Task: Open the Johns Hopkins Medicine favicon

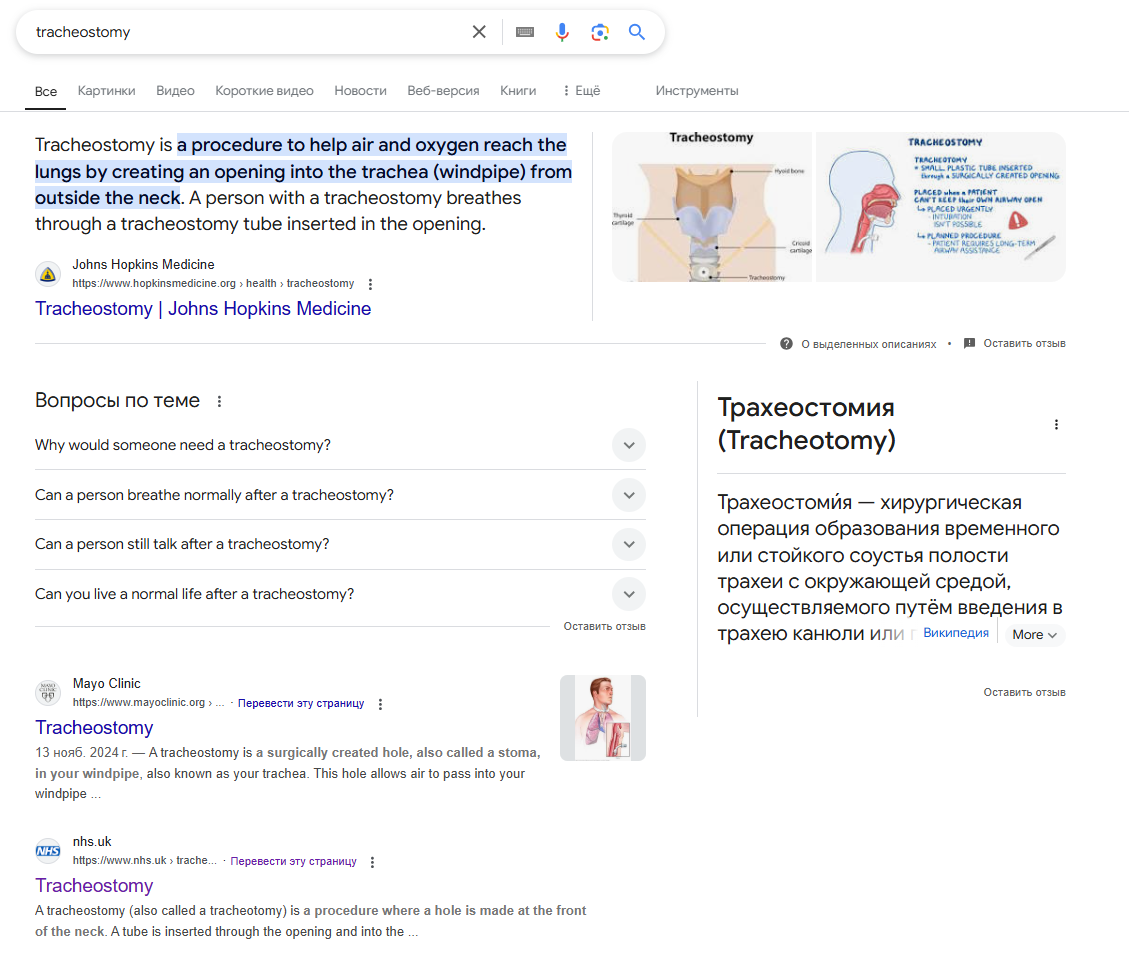Action: tap(48, 274)
